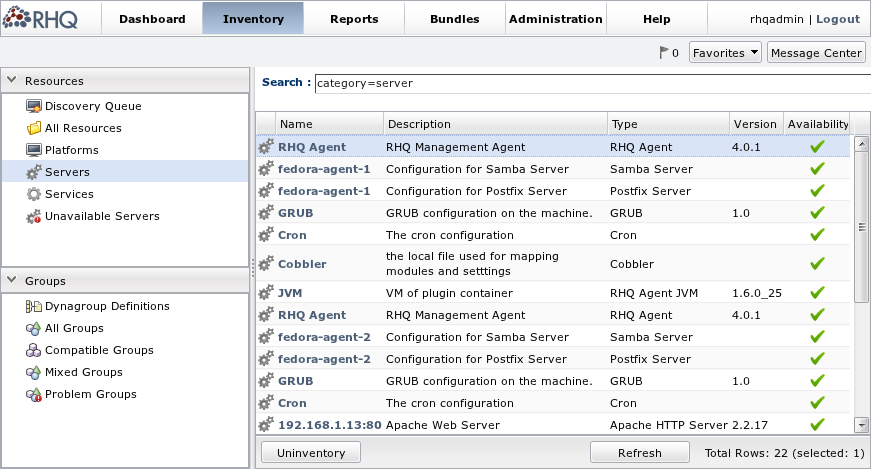Click the Compatible Groups icon
Viewport: 889px width, 469px height.
34,350
